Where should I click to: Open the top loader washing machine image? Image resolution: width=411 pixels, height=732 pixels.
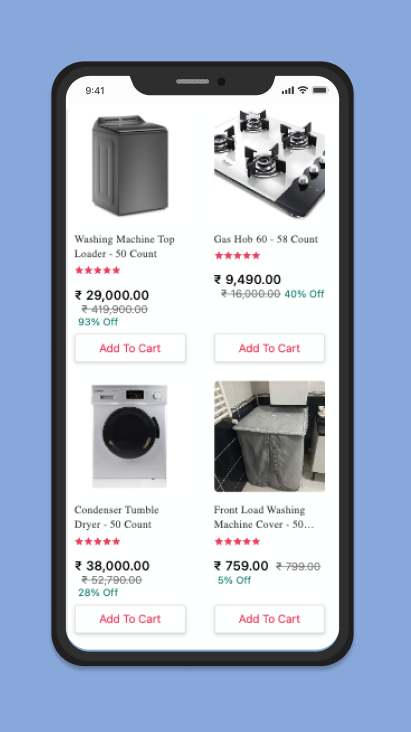[130, 165]
